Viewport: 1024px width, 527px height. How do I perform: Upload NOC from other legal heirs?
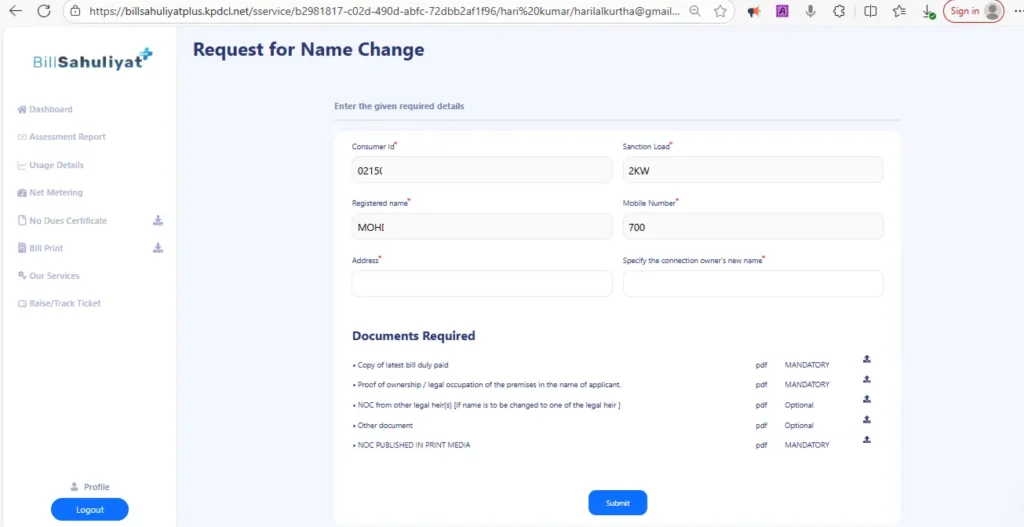pyautogui.click(x=867, y=399)
